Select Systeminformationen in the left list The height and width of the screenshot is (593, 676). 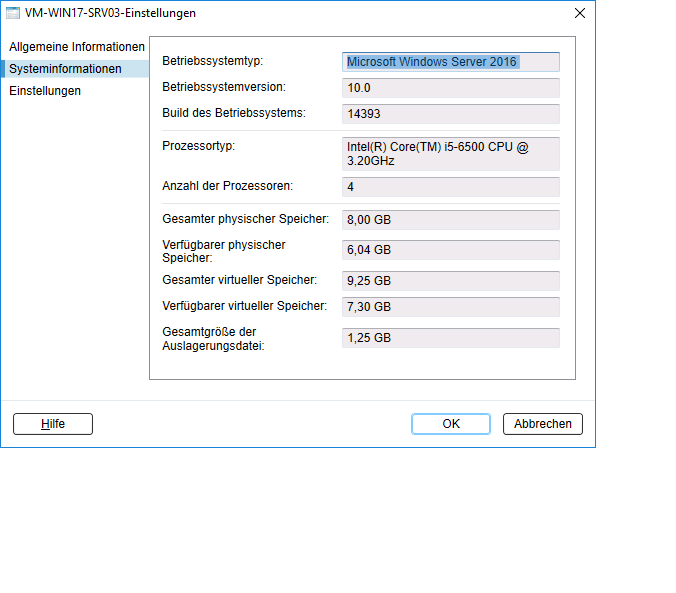(x=65, y=69)
